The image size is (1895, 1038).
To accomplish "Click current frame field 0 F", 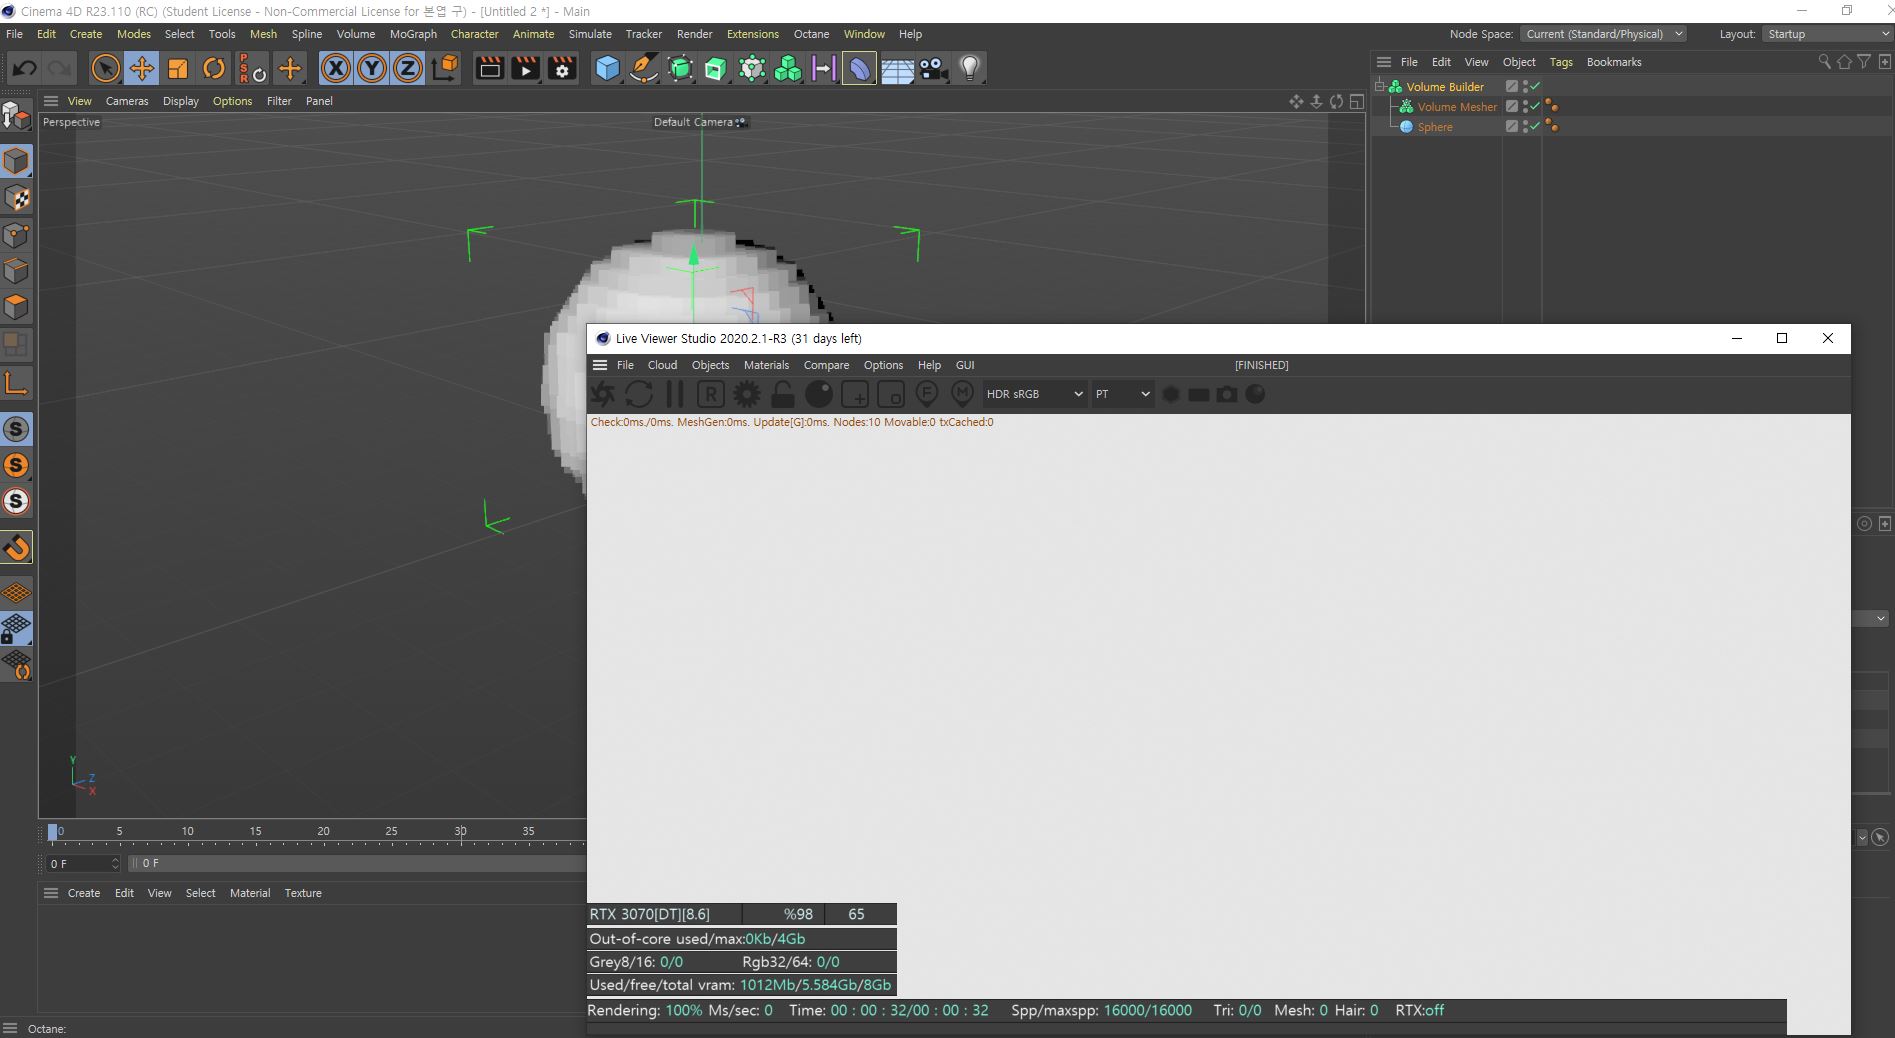I will coord(84,863).
